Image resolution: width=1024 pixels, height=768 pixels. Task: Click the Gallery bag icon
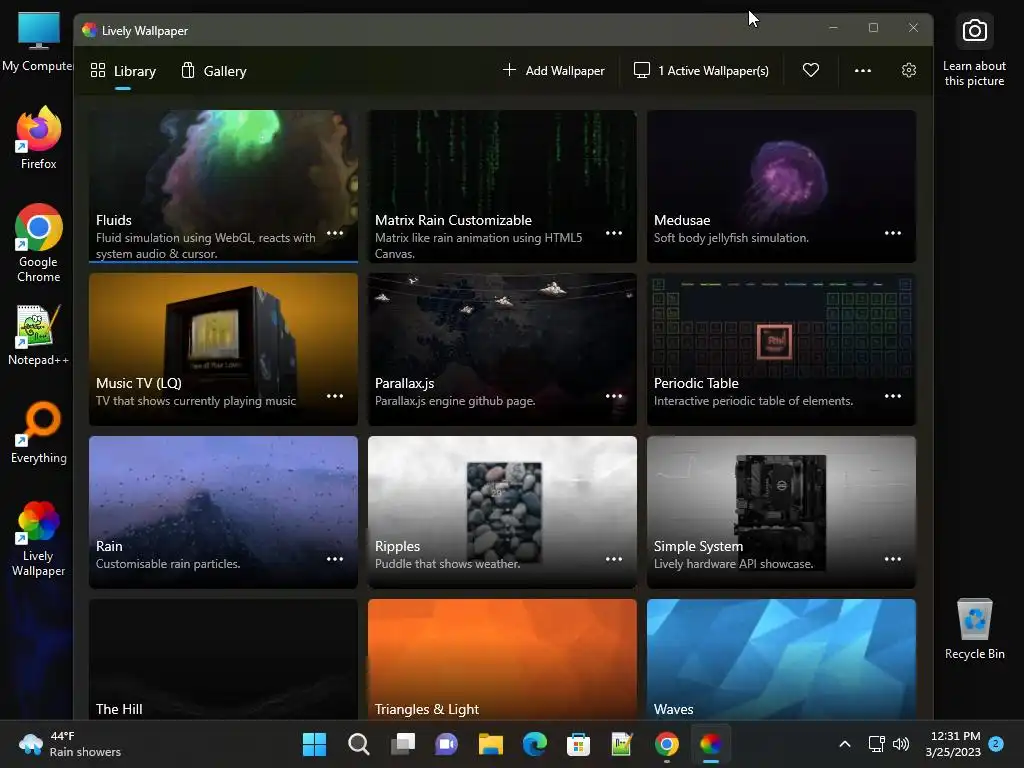(188, 70)
